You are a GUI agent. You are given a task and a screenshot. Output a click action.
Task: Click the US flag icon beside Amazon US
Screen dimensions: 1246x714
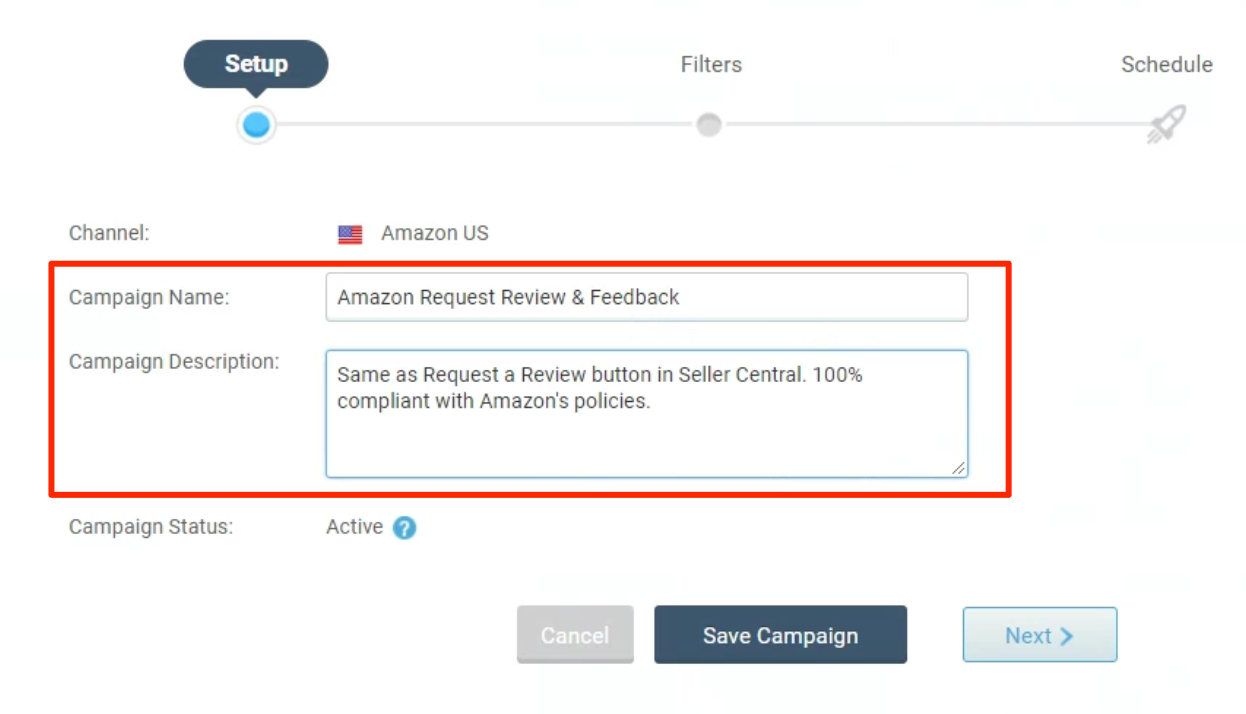tap(350, 235)
